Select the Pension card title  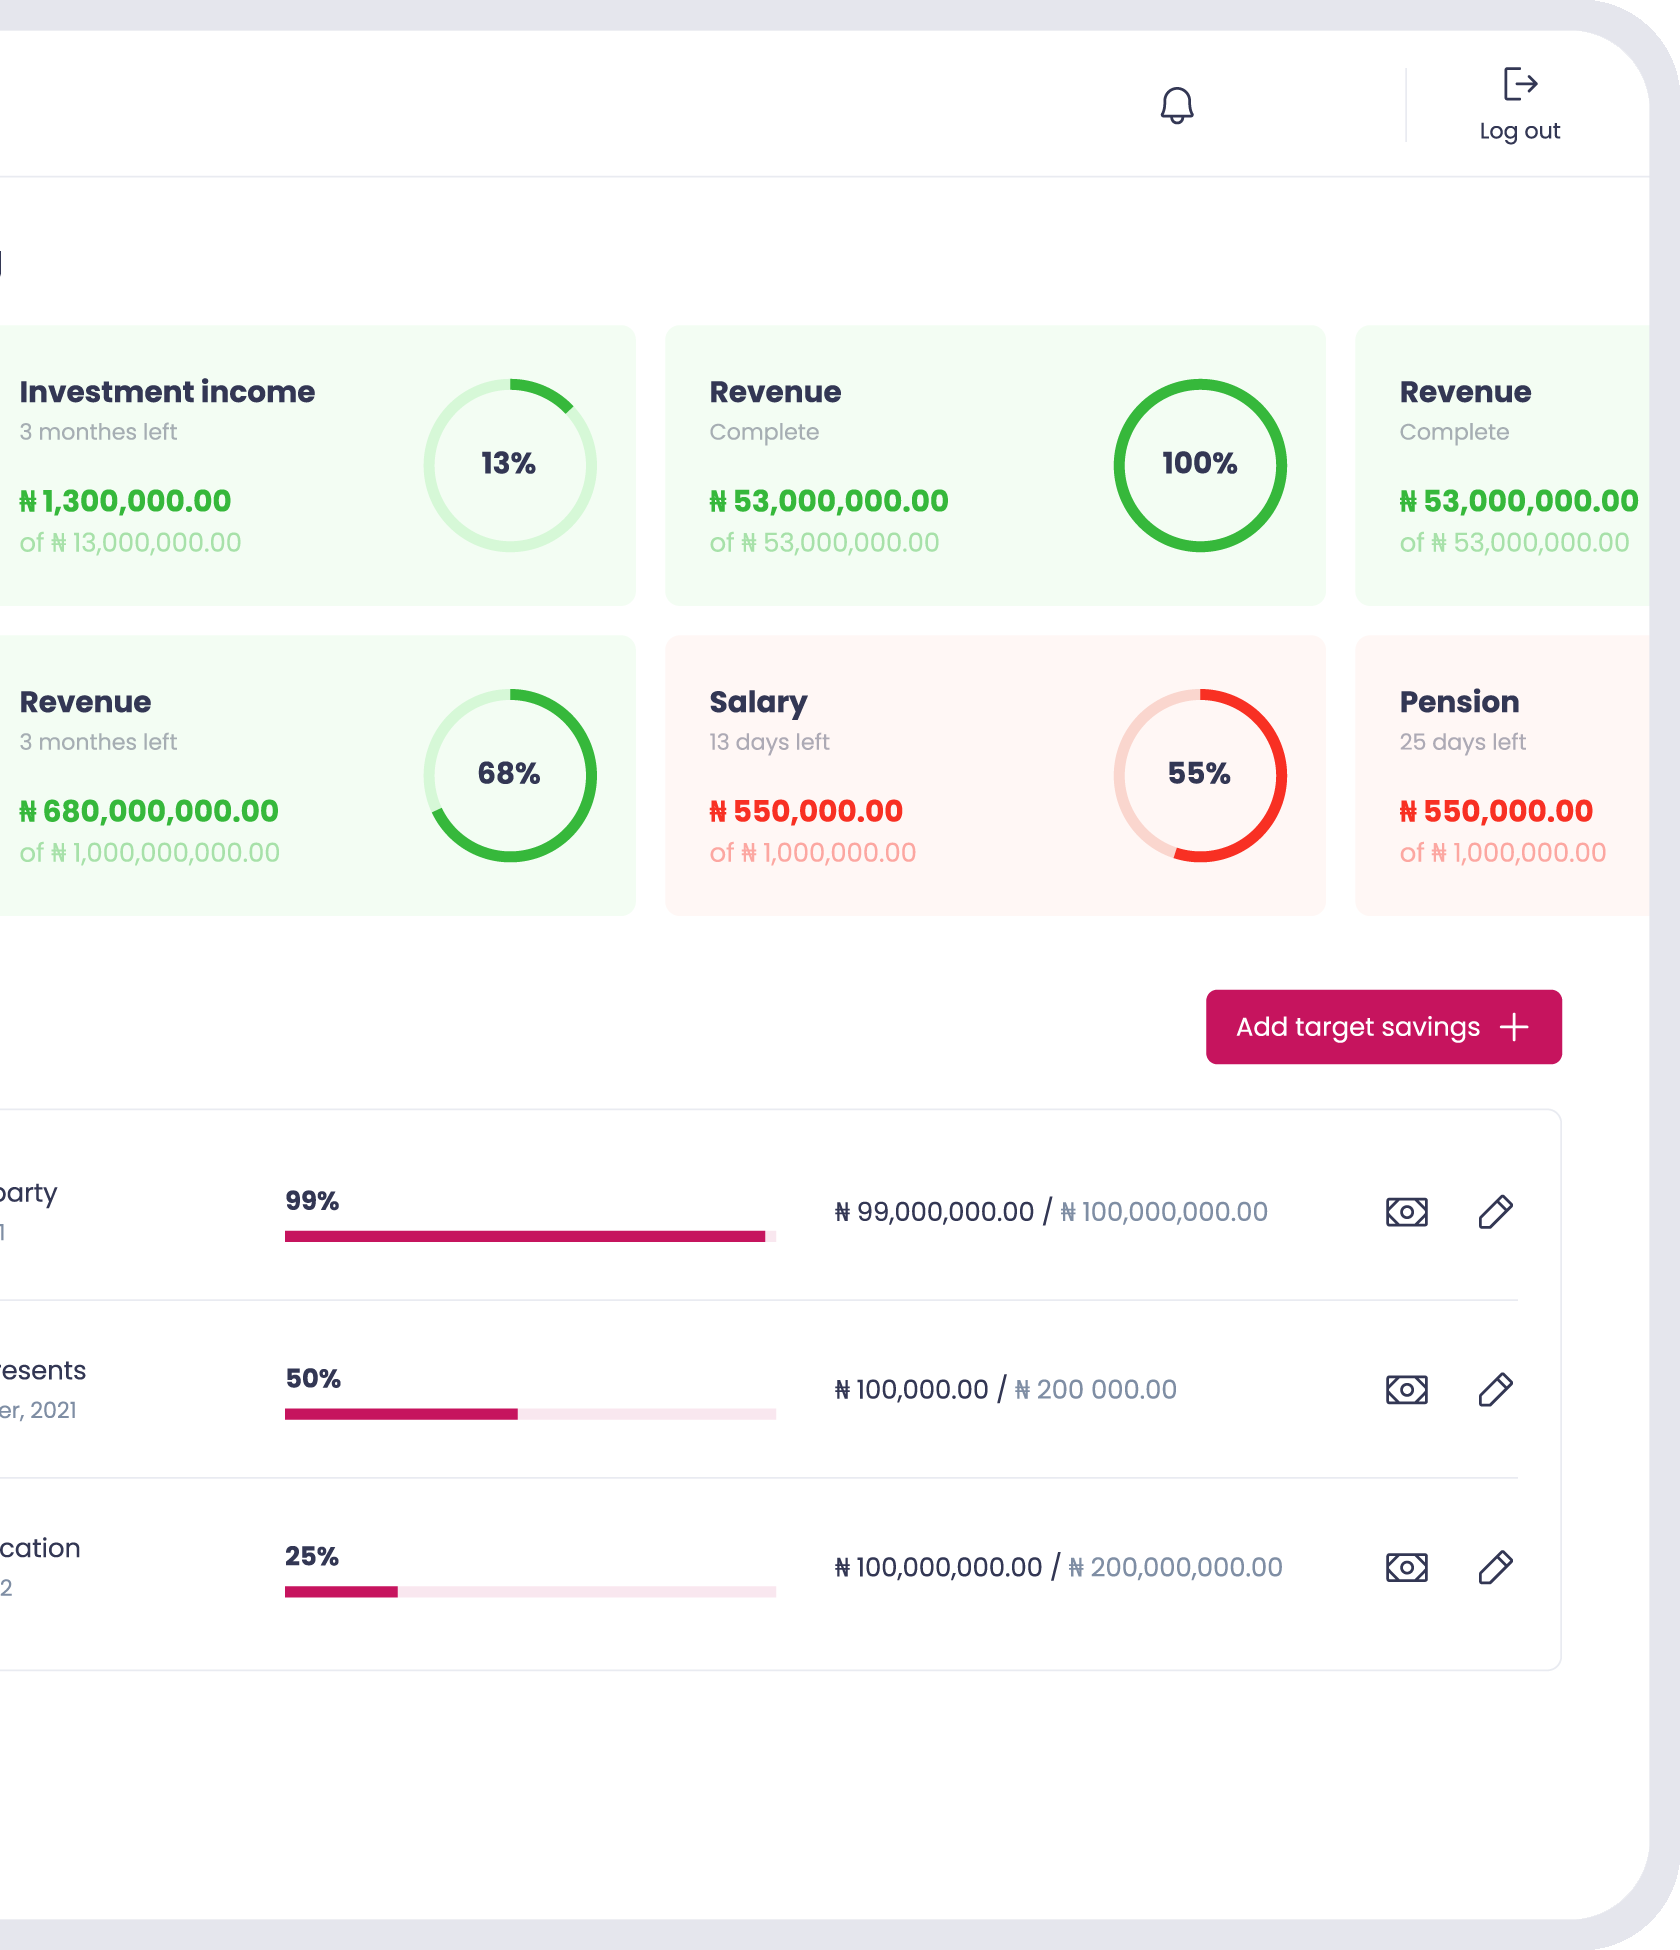1459,702
